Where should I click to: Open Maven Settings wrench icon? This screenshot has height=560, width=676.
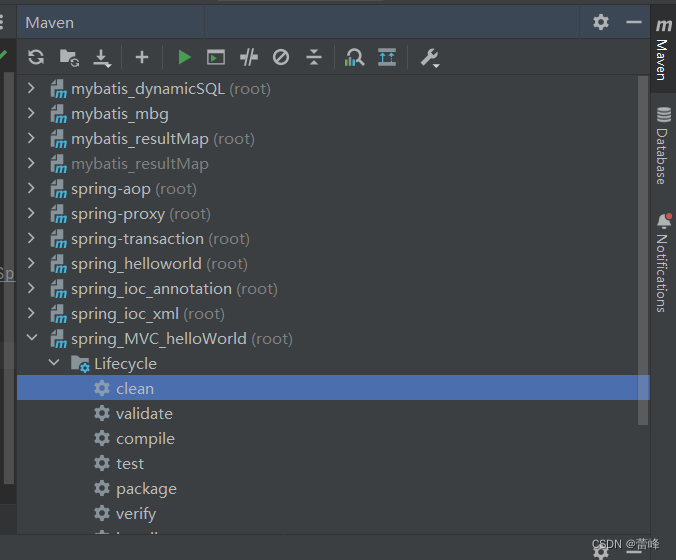click(430, 58)
